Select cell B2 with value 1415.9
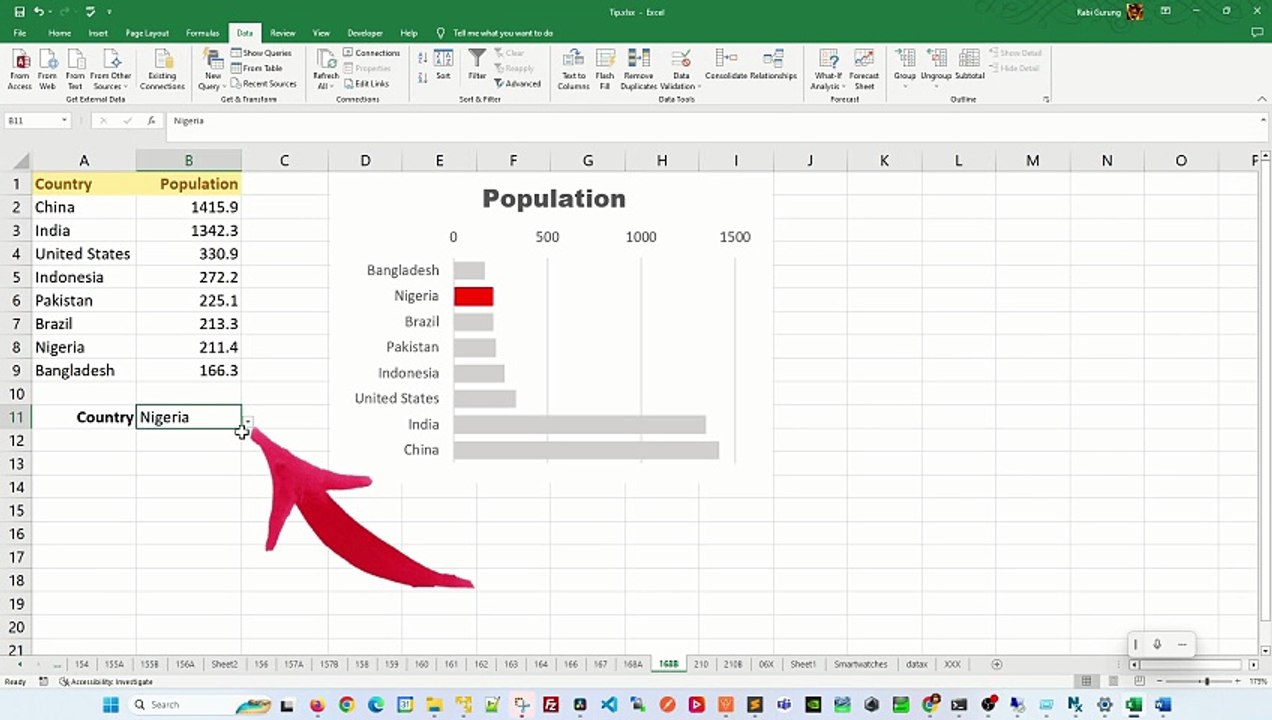1272x720 pixels. 188,207
